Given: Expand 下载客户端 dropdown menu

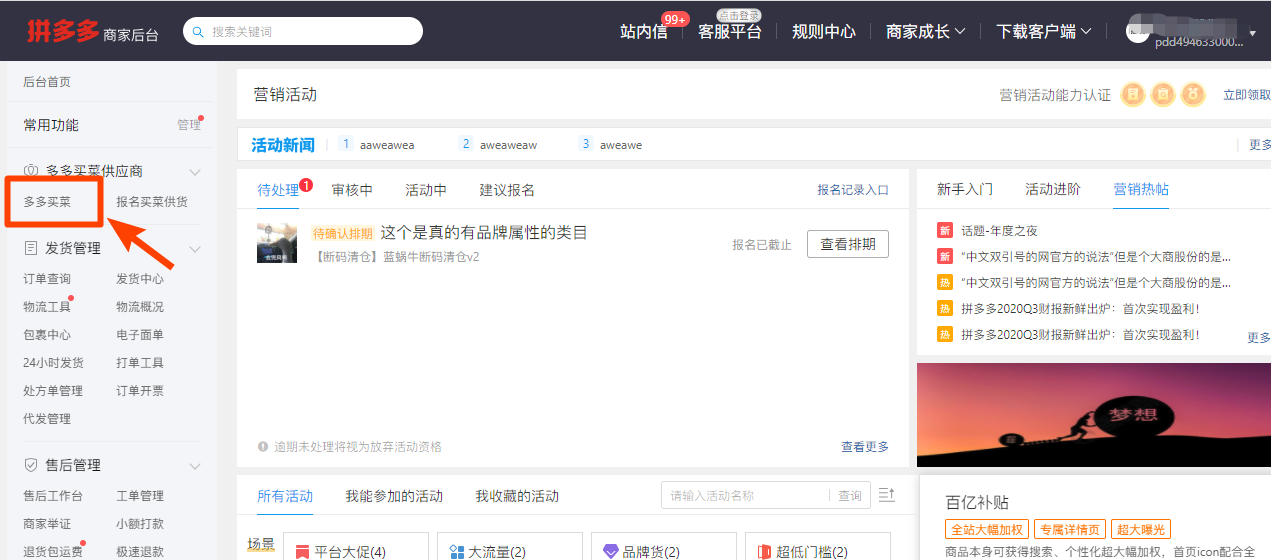Looking at the screenshot, I should click(1044, 31).
